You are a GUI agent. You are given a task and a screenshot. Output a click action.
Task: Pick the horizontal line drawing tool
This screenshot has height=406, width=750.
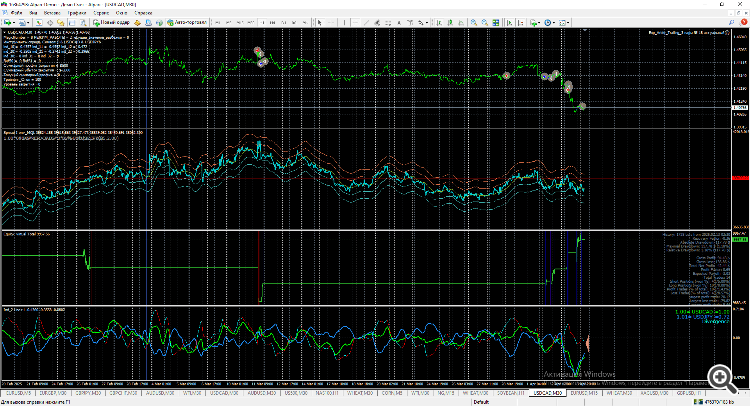point(355,22)
